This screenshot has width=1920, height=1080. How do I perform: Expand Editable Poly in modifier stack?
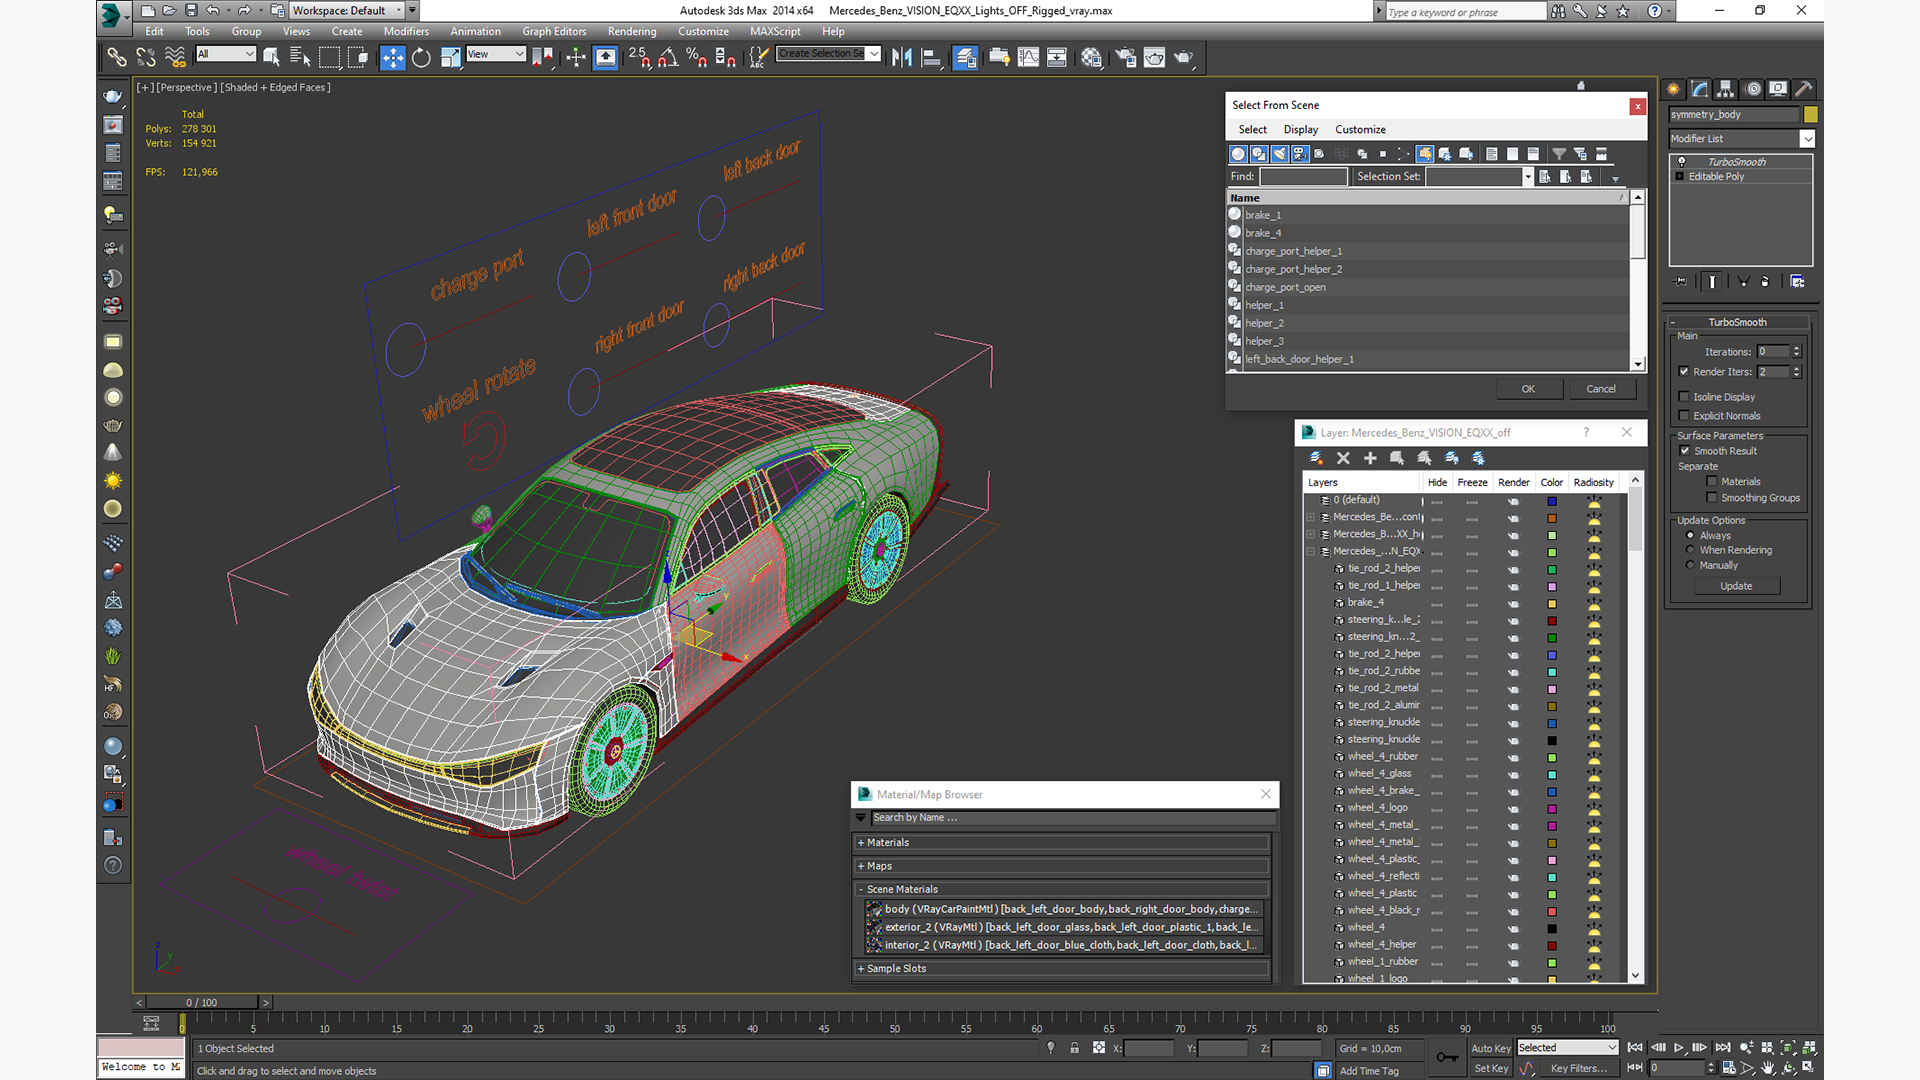tap(1680, 177)
